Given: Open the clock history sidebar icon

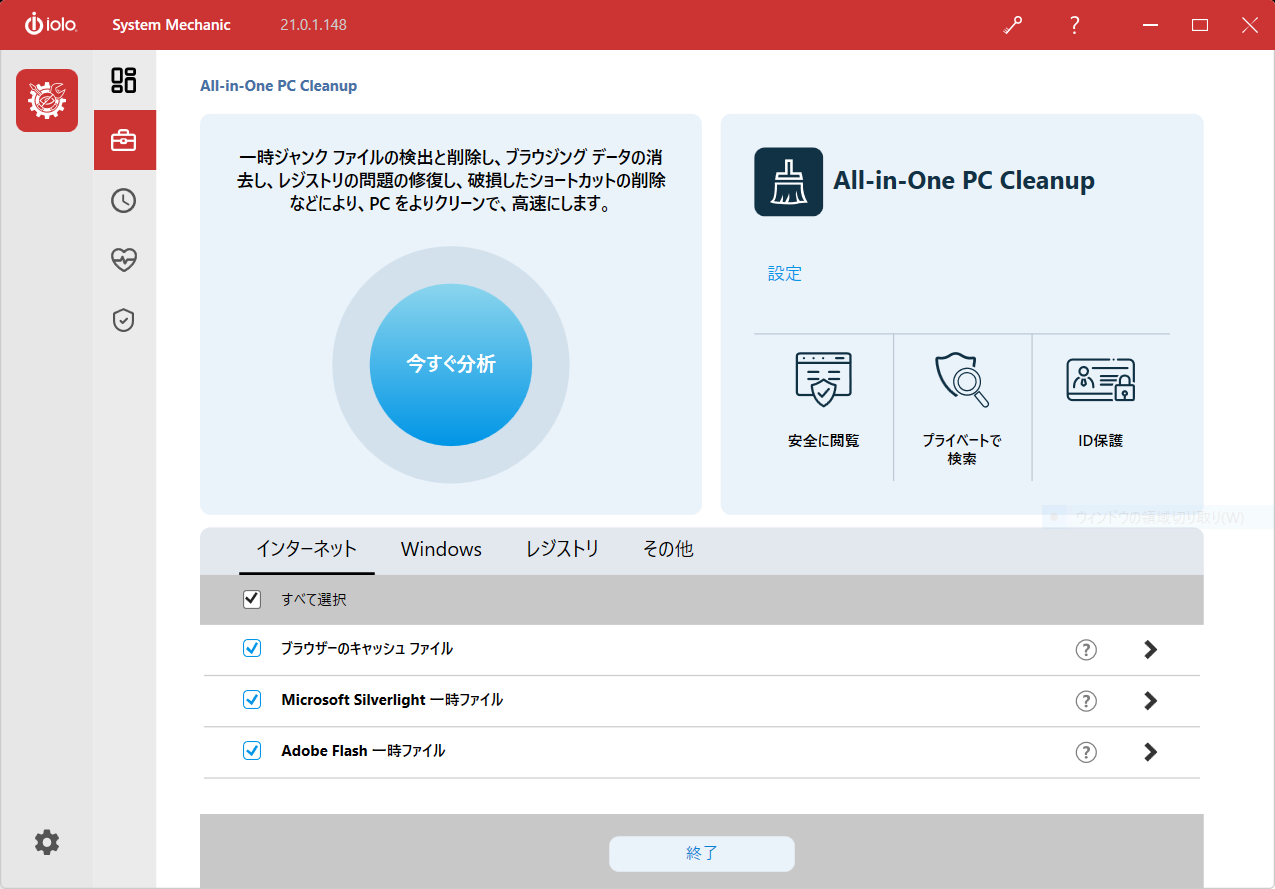Looking at the screenshot, I should coord(124,201).
